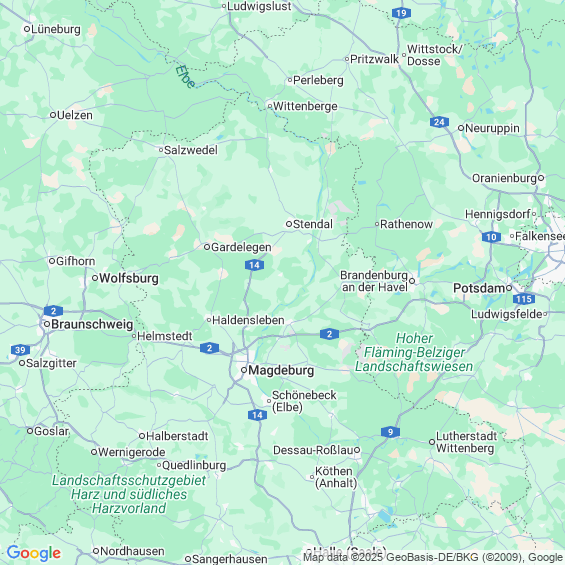Click the Braunschweig city marker

pyautogui.click(x=47, y=324)
